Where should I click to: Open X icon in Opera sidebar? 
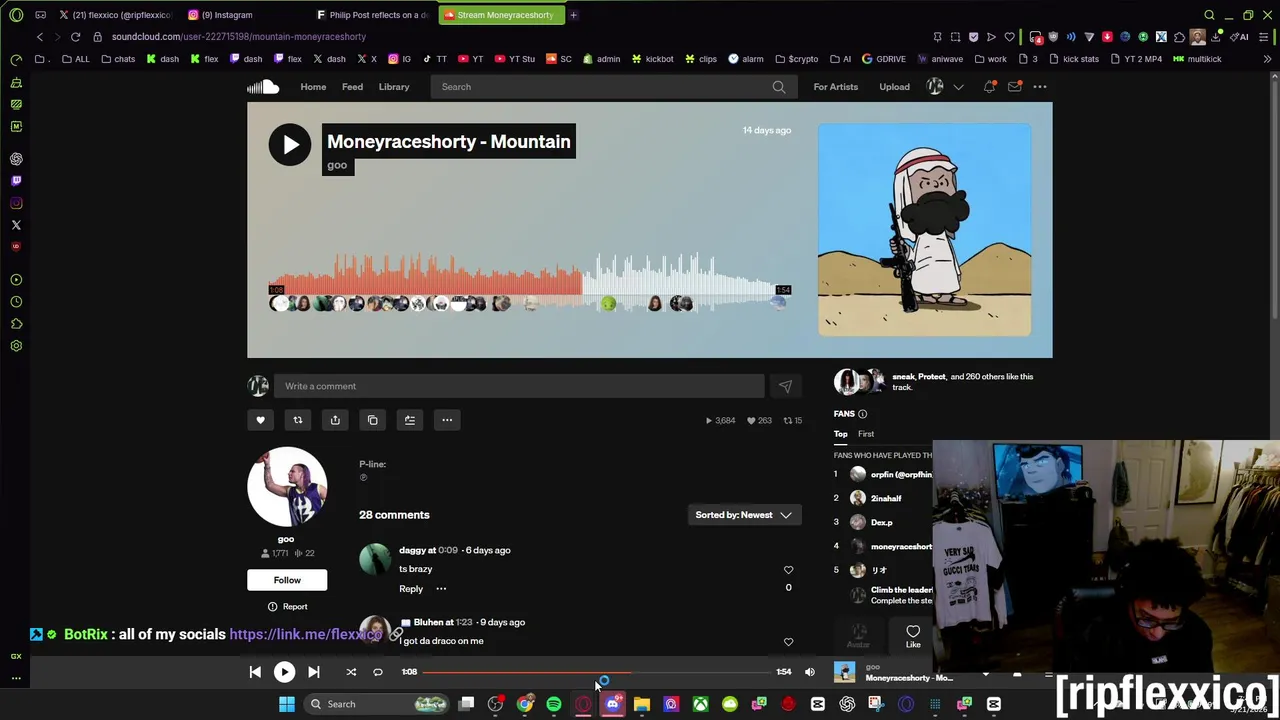(16, 225)
